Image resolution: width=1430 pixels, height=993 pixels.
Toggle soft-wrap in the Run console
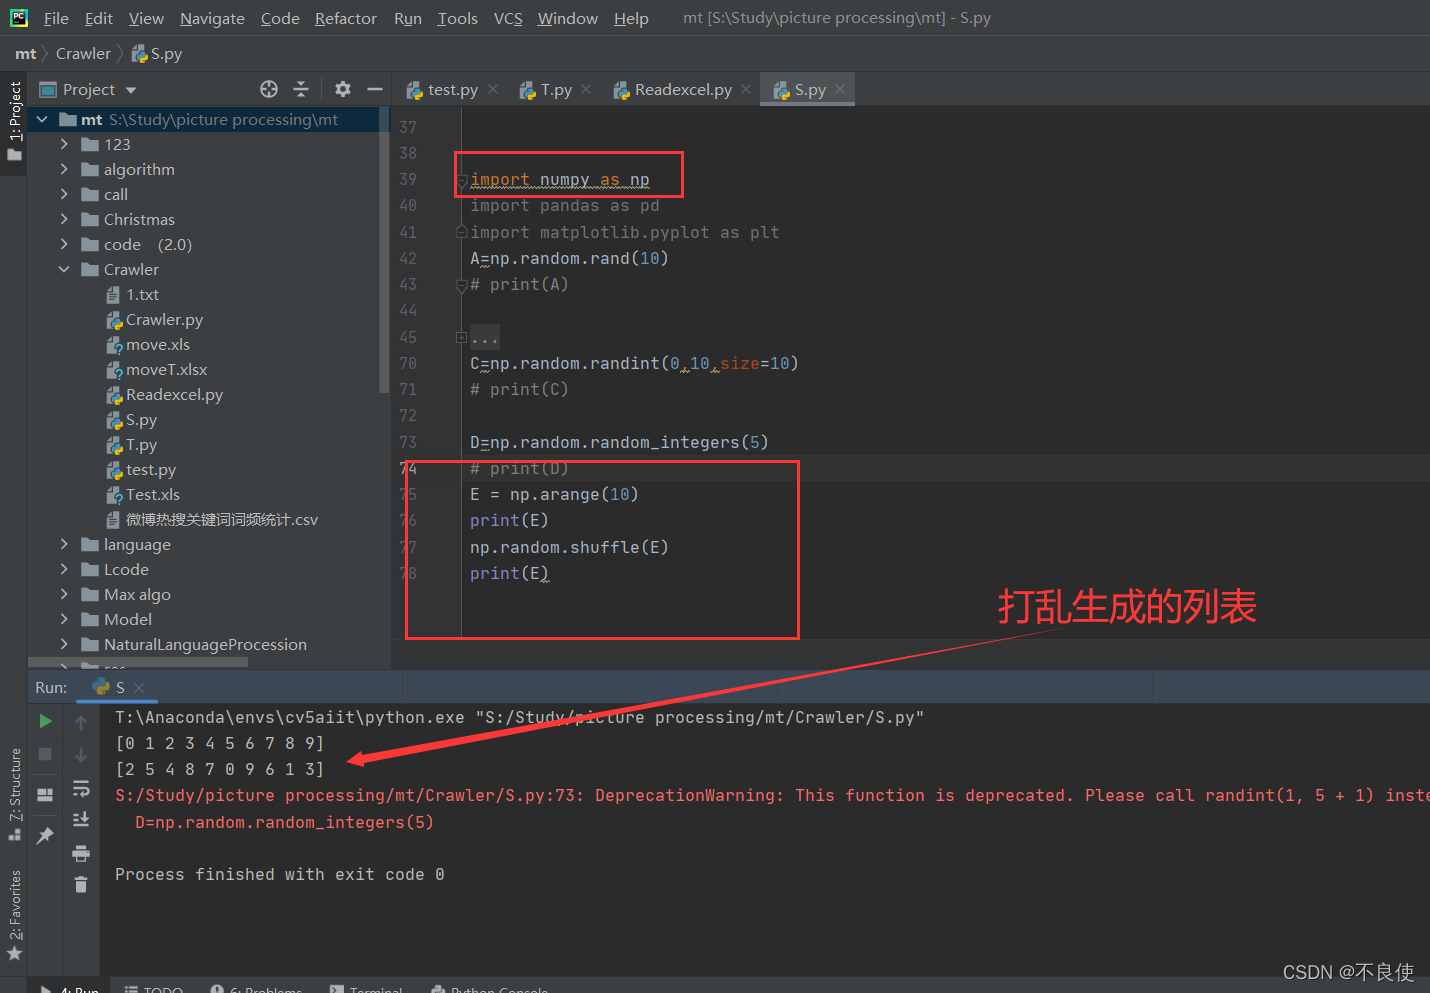point(81,790)
